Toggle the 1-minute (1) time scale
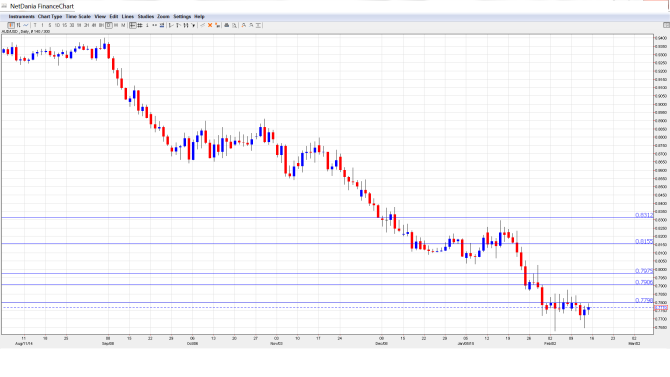 click(x=42, y=25)
